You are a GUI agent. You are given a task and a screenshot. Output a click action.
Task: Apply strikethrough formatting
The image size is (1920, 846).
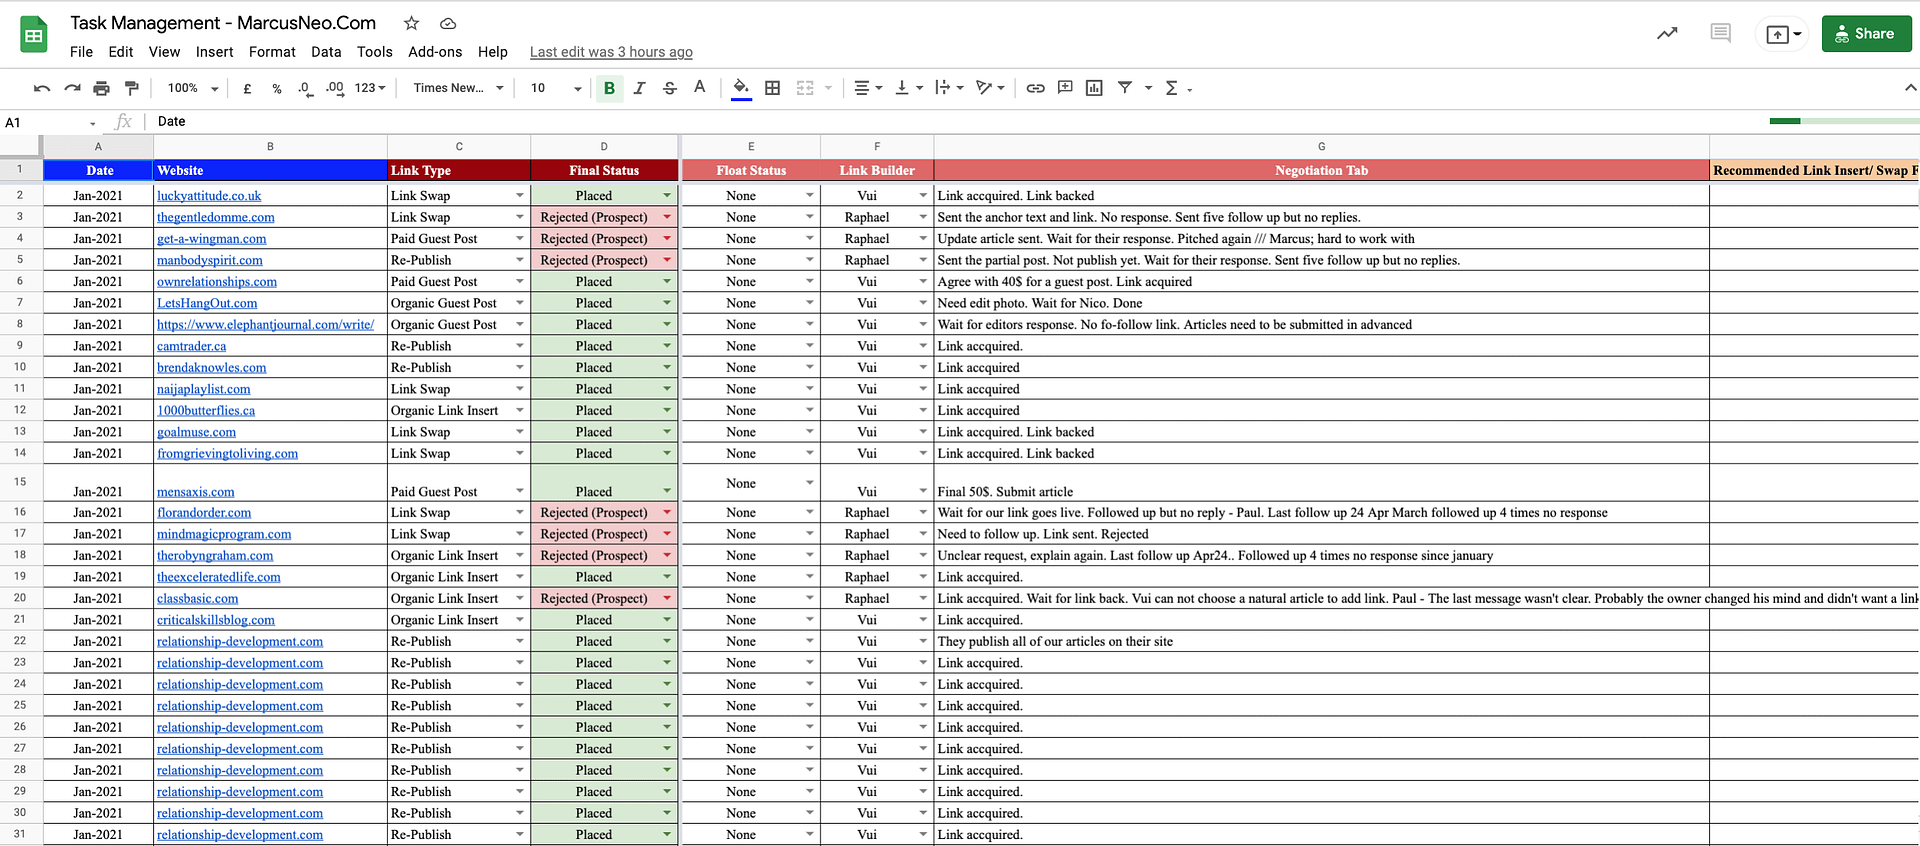[x=670, y=88]
